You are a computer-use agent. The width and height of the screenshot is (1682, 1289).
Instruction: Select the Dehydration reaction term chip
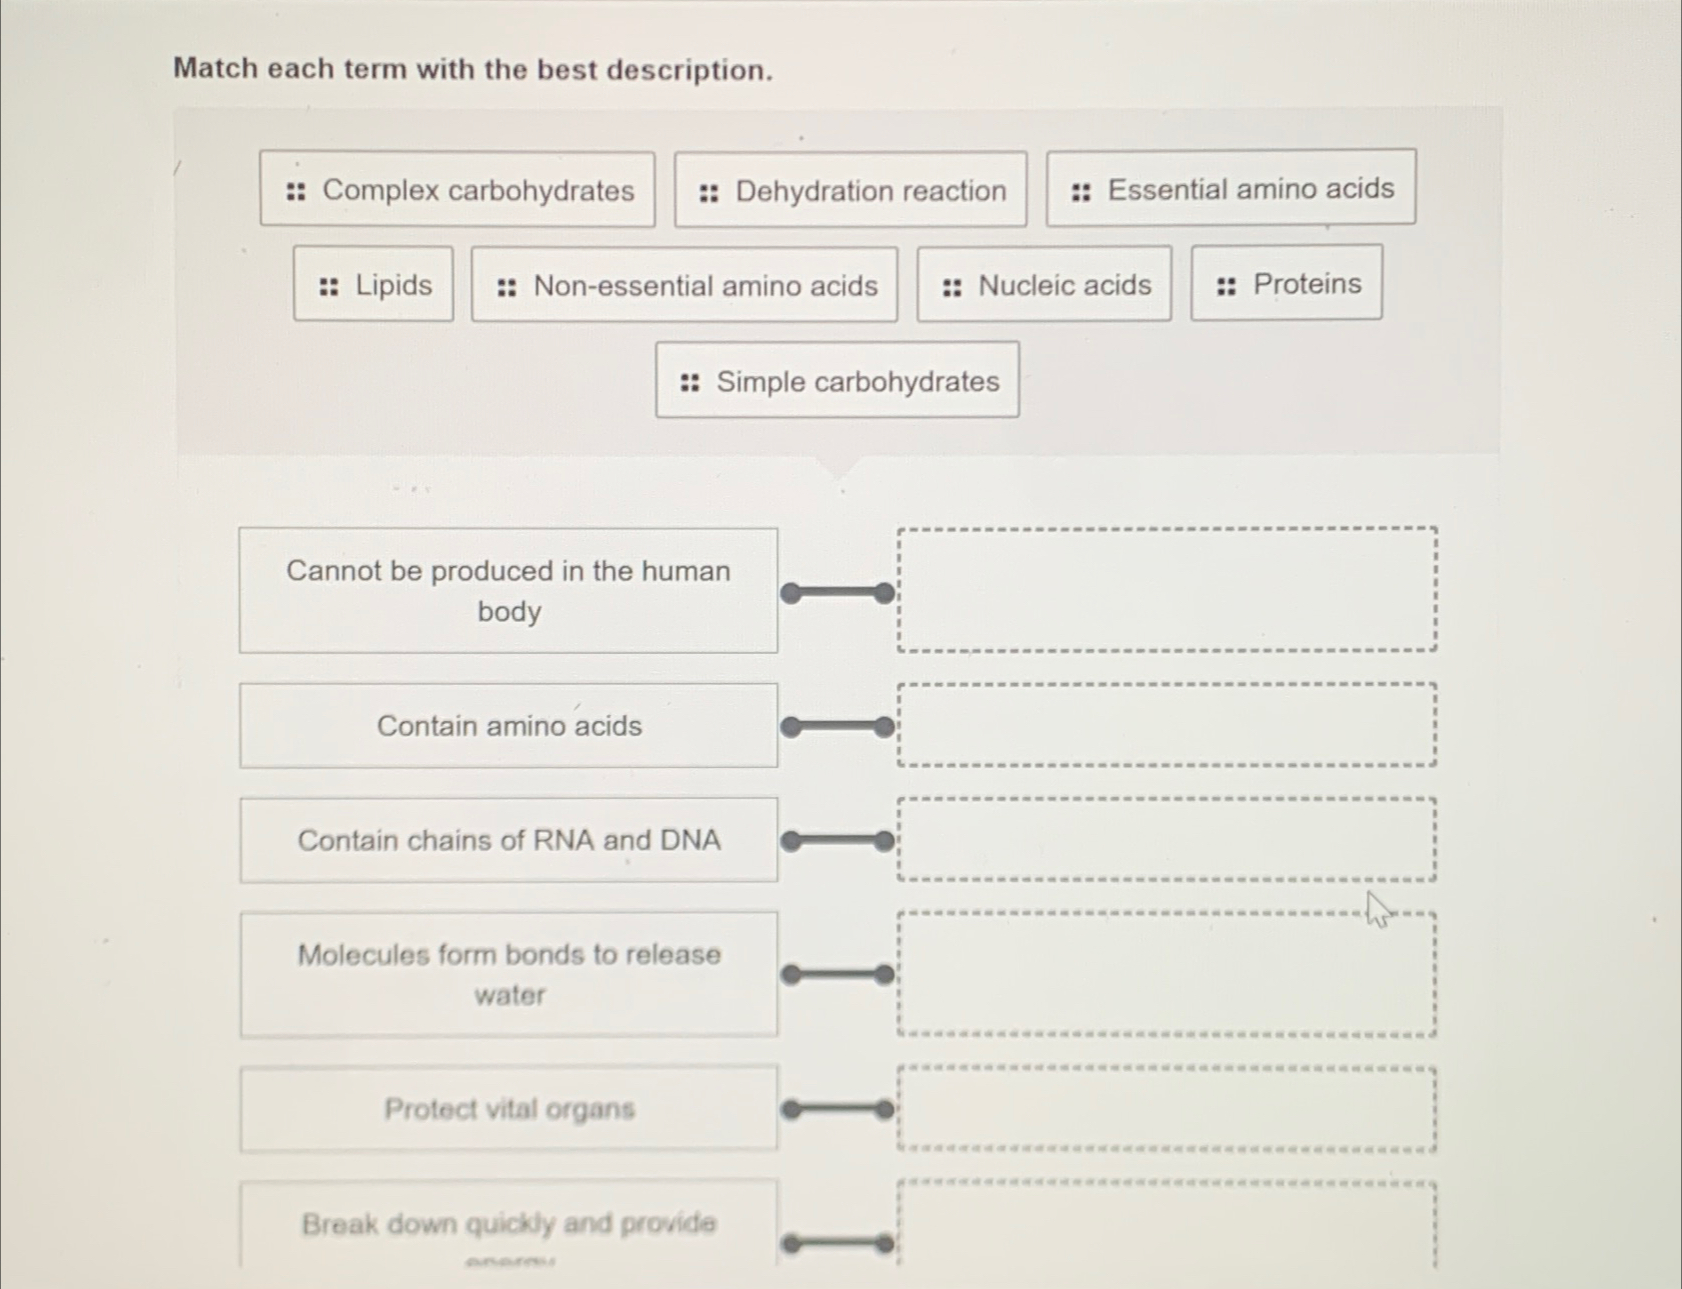pyautogui.click(x=850, y=190)
